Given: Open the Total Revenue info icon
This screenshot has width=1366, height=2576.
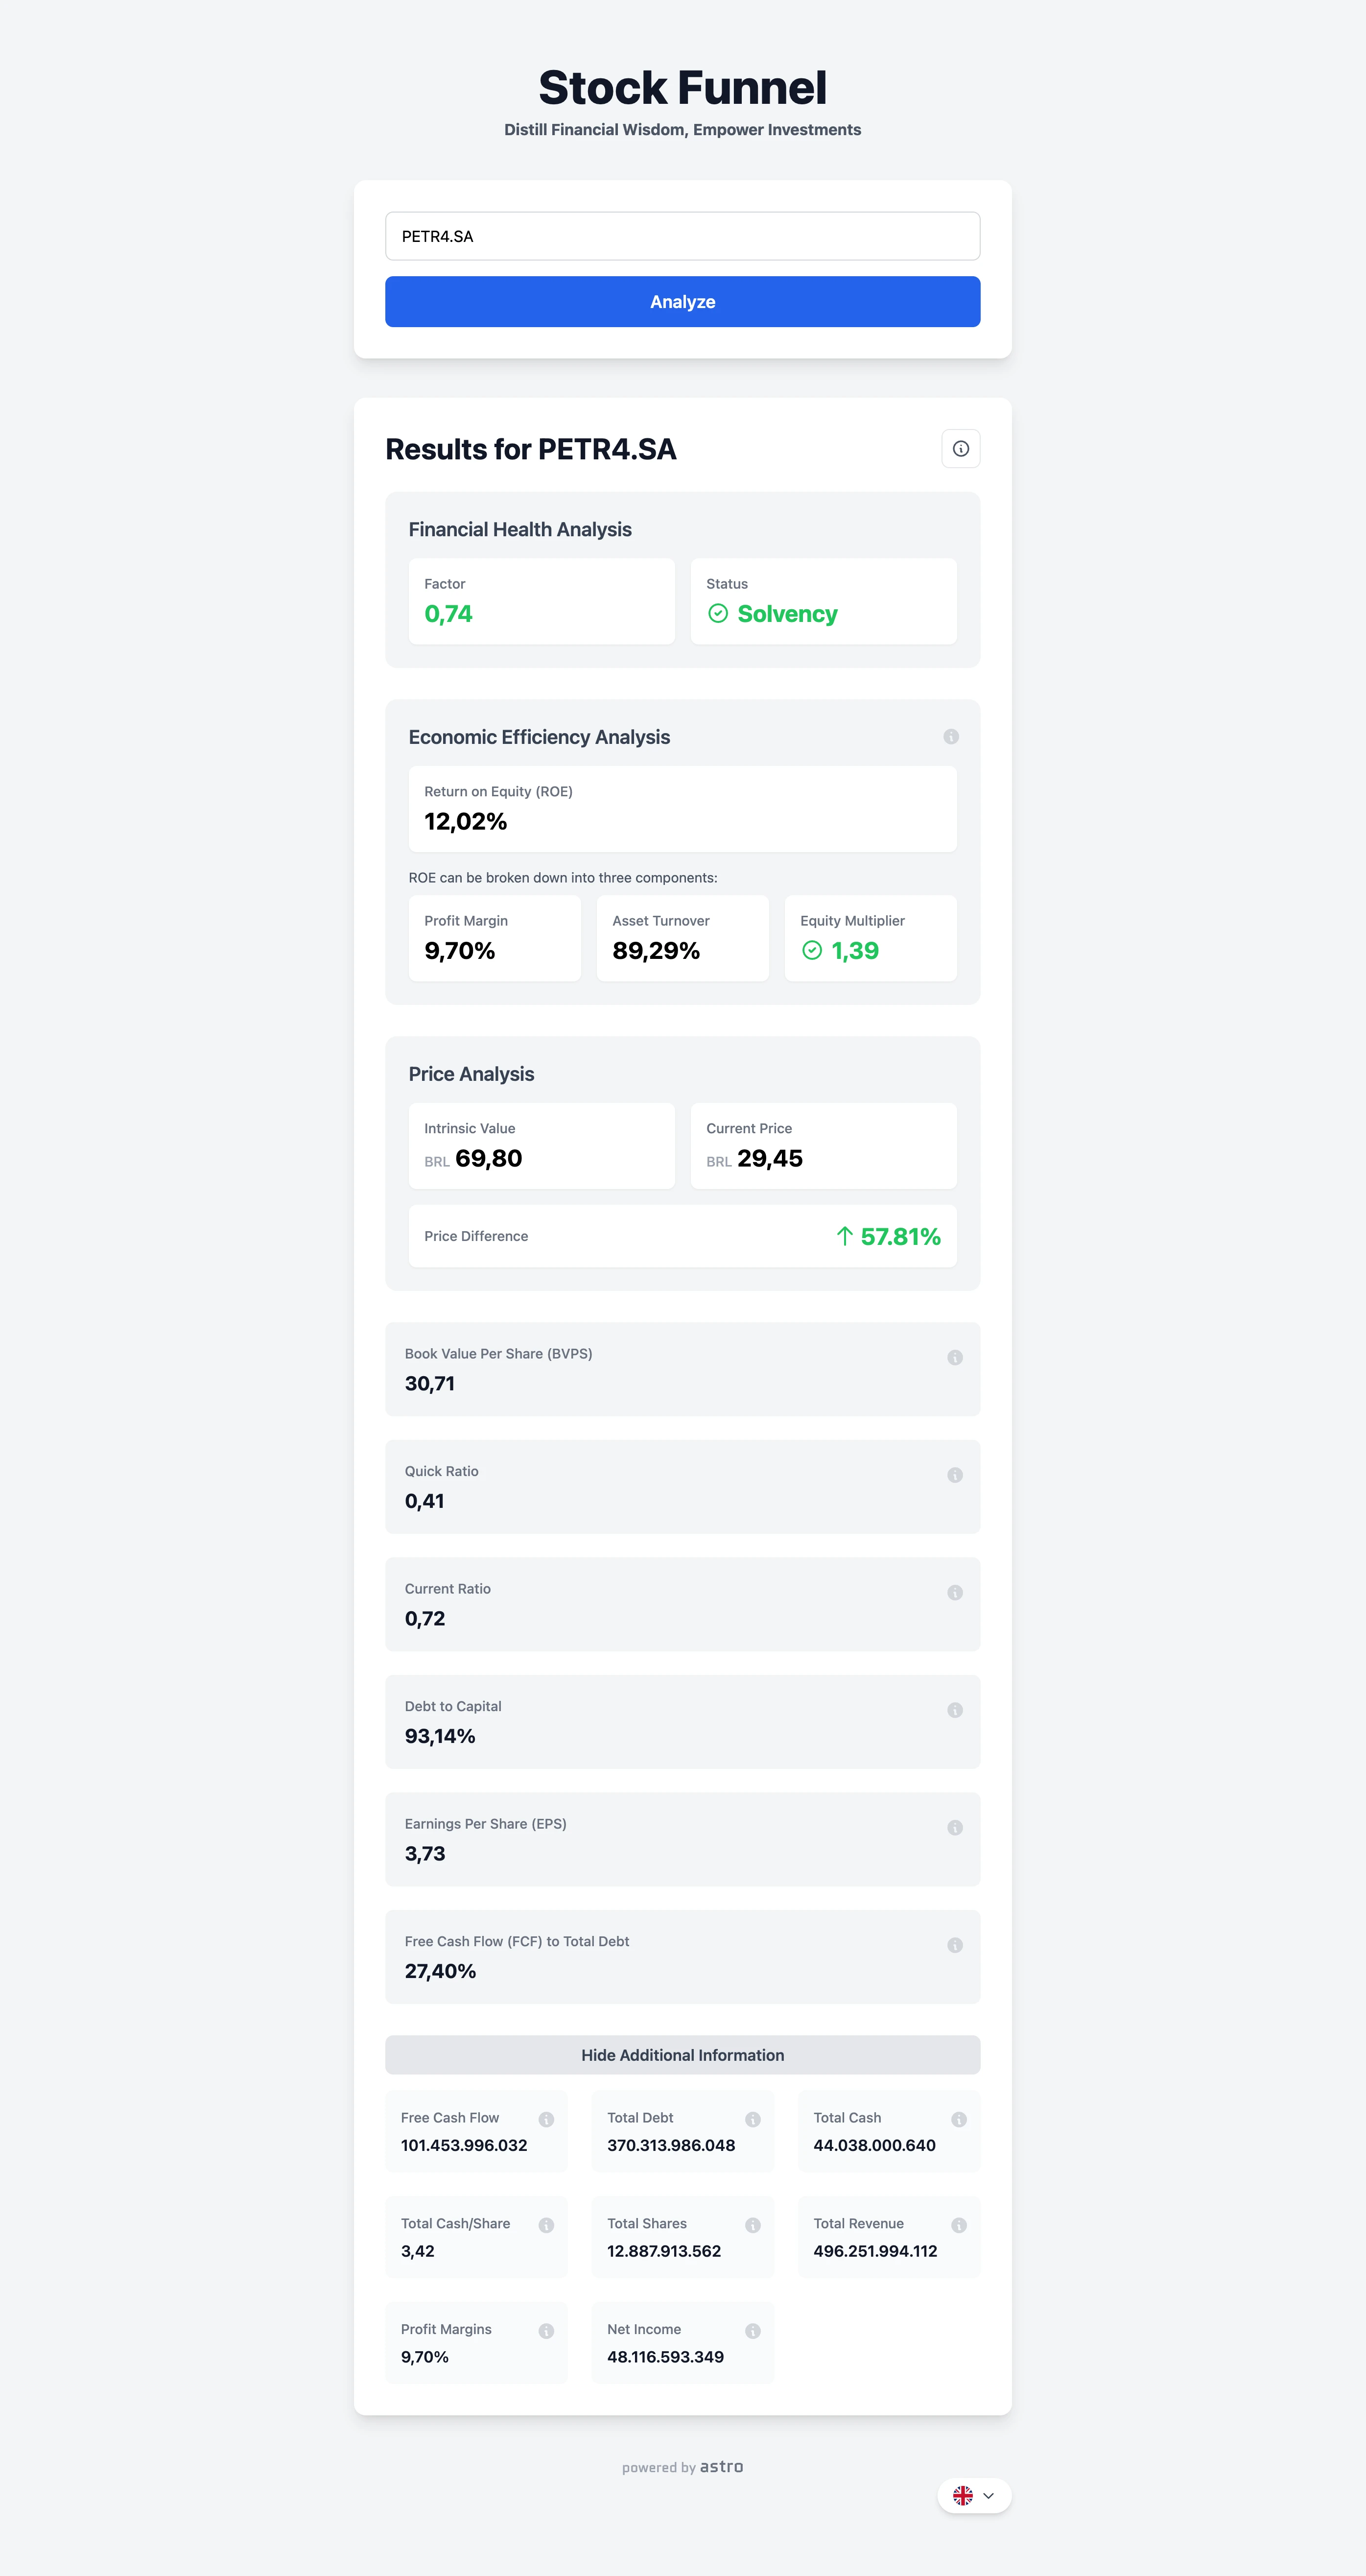Looking at the screenshot, I should (959, 2225).
